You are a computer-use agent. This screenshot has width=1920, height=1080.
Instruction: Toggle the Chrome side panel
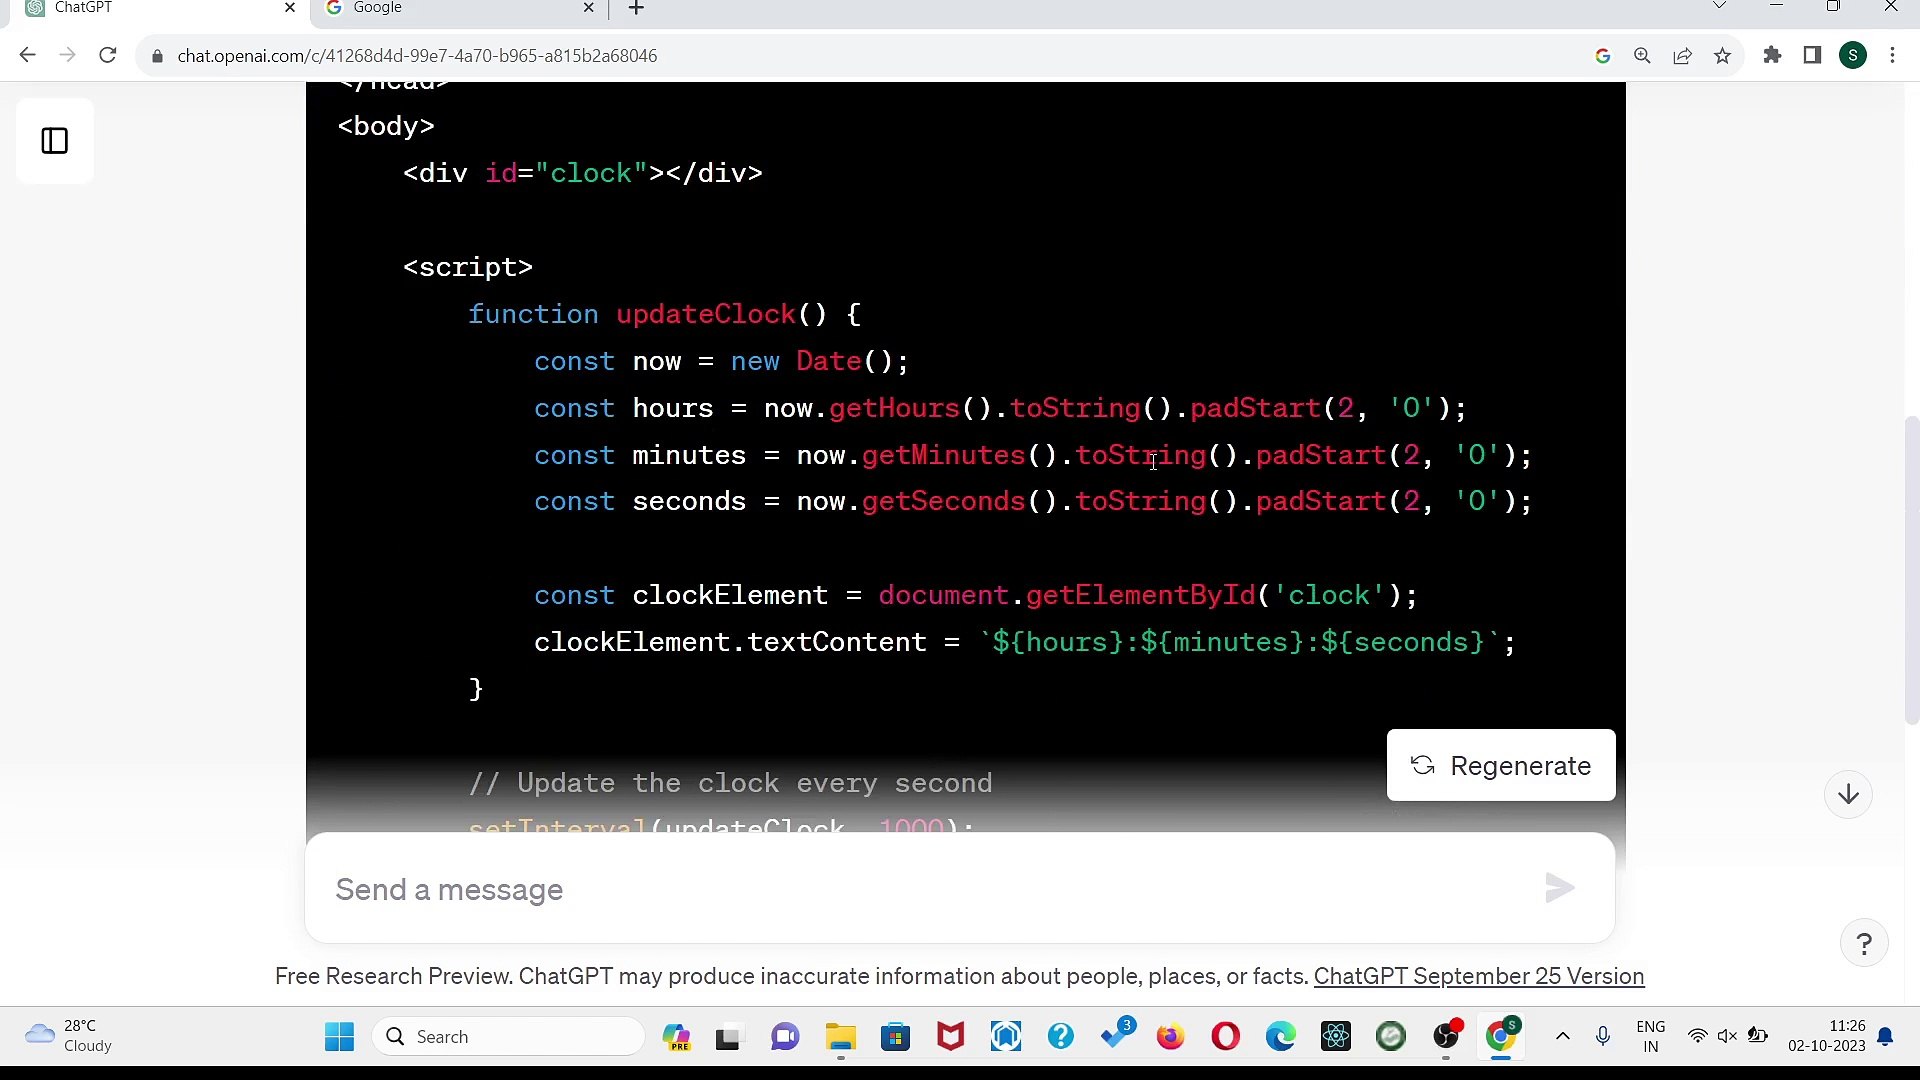point(1811,55)
